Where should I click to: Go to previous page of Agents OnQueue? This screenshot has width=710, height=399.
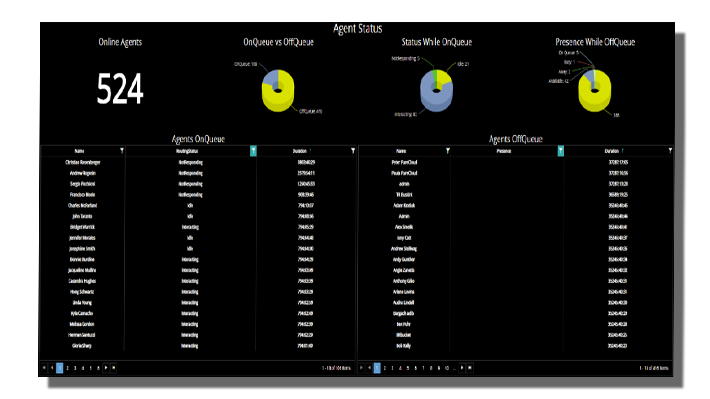coord(52,368)
